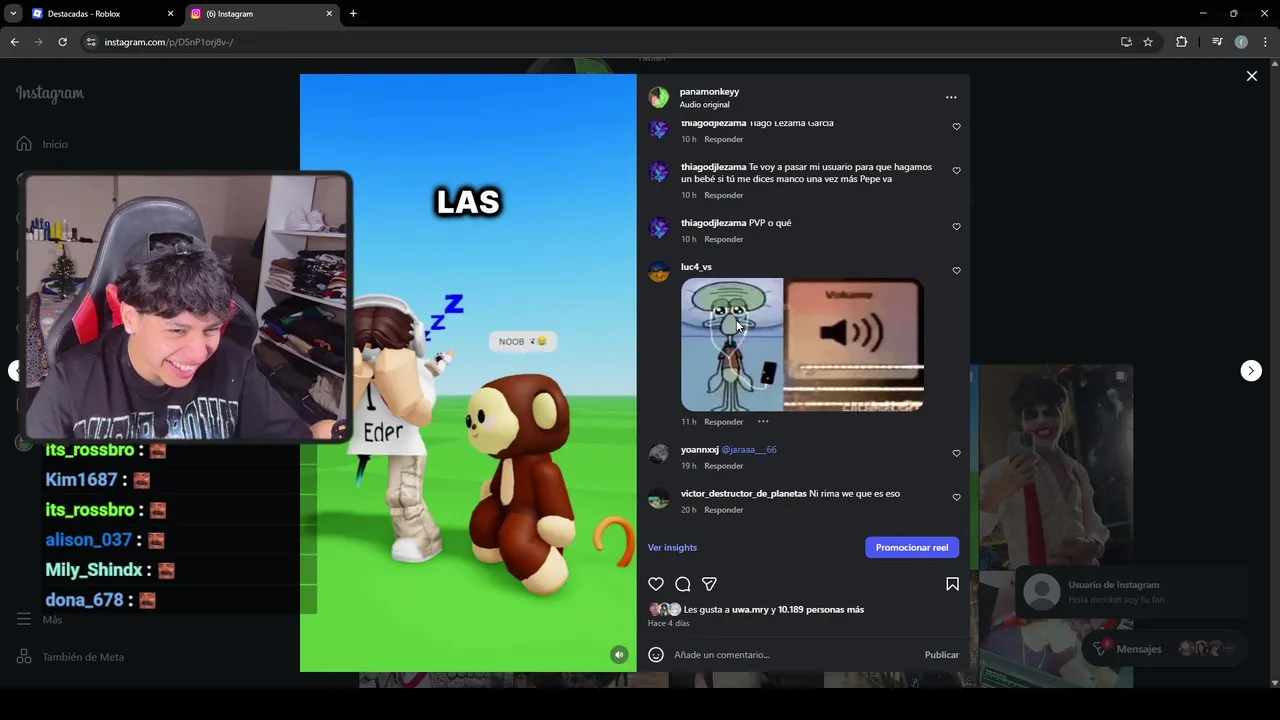Like thiagodjlezama PVP o qué comment
The width and height of the screenshot is (1280, 720).
point(956,227)
